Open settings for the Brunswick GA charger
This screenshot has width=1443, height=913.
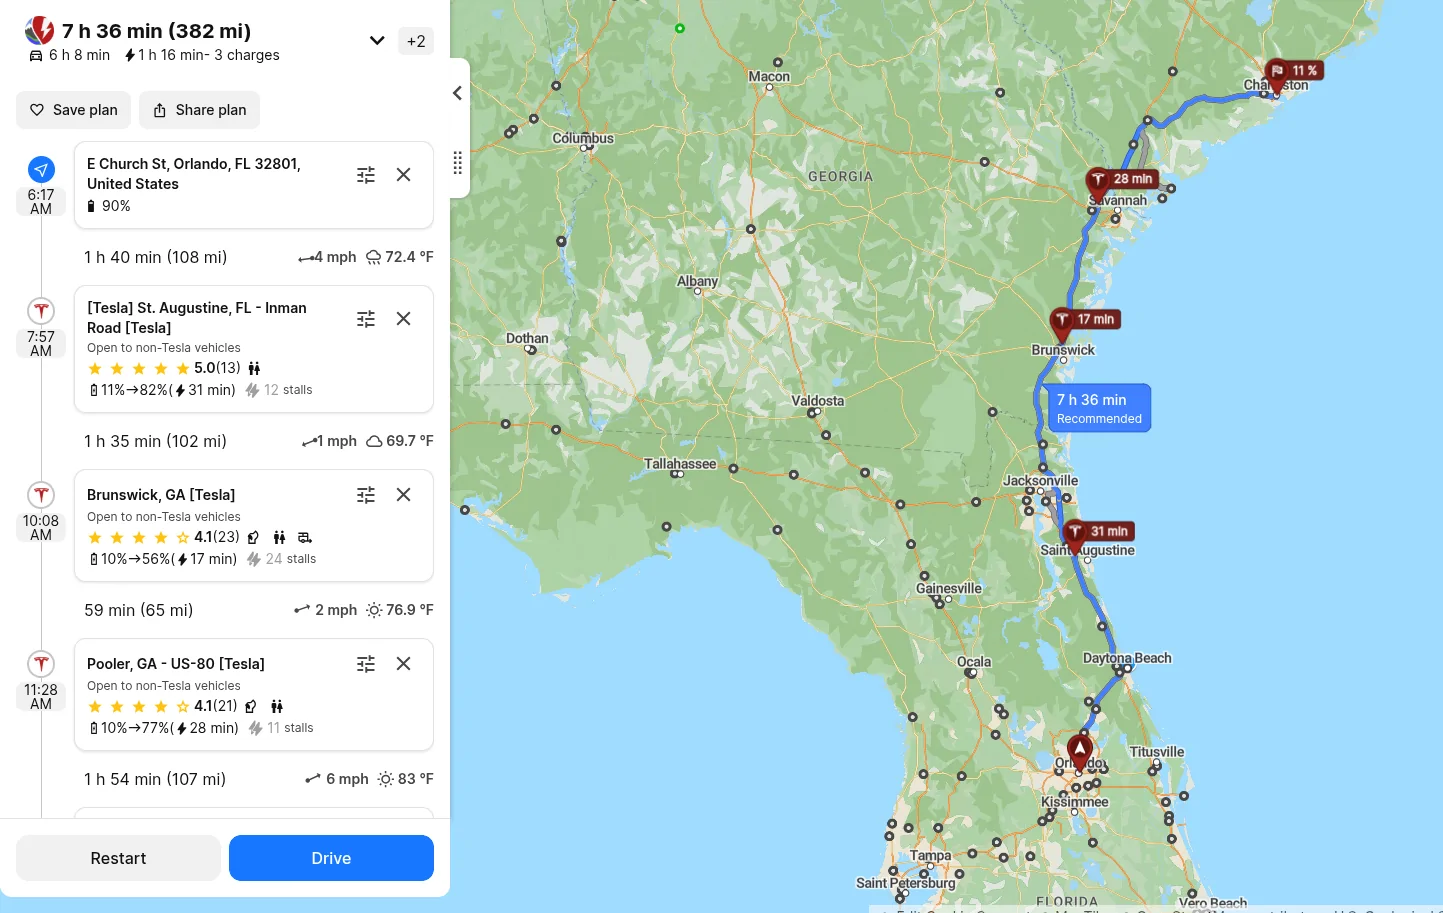[366, 495]
